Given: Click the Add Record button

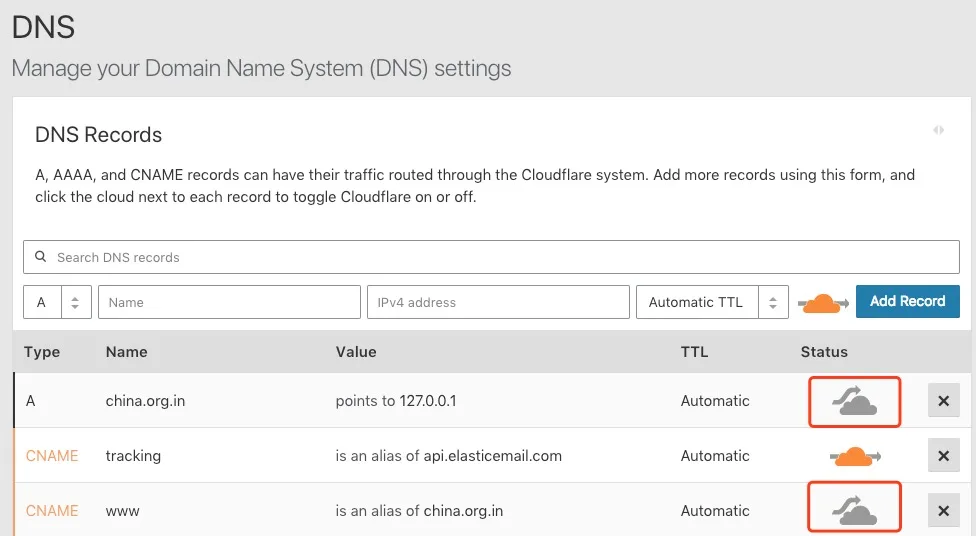Looking at the screenshot, I should pyautogui.click(x=908, y=301).
